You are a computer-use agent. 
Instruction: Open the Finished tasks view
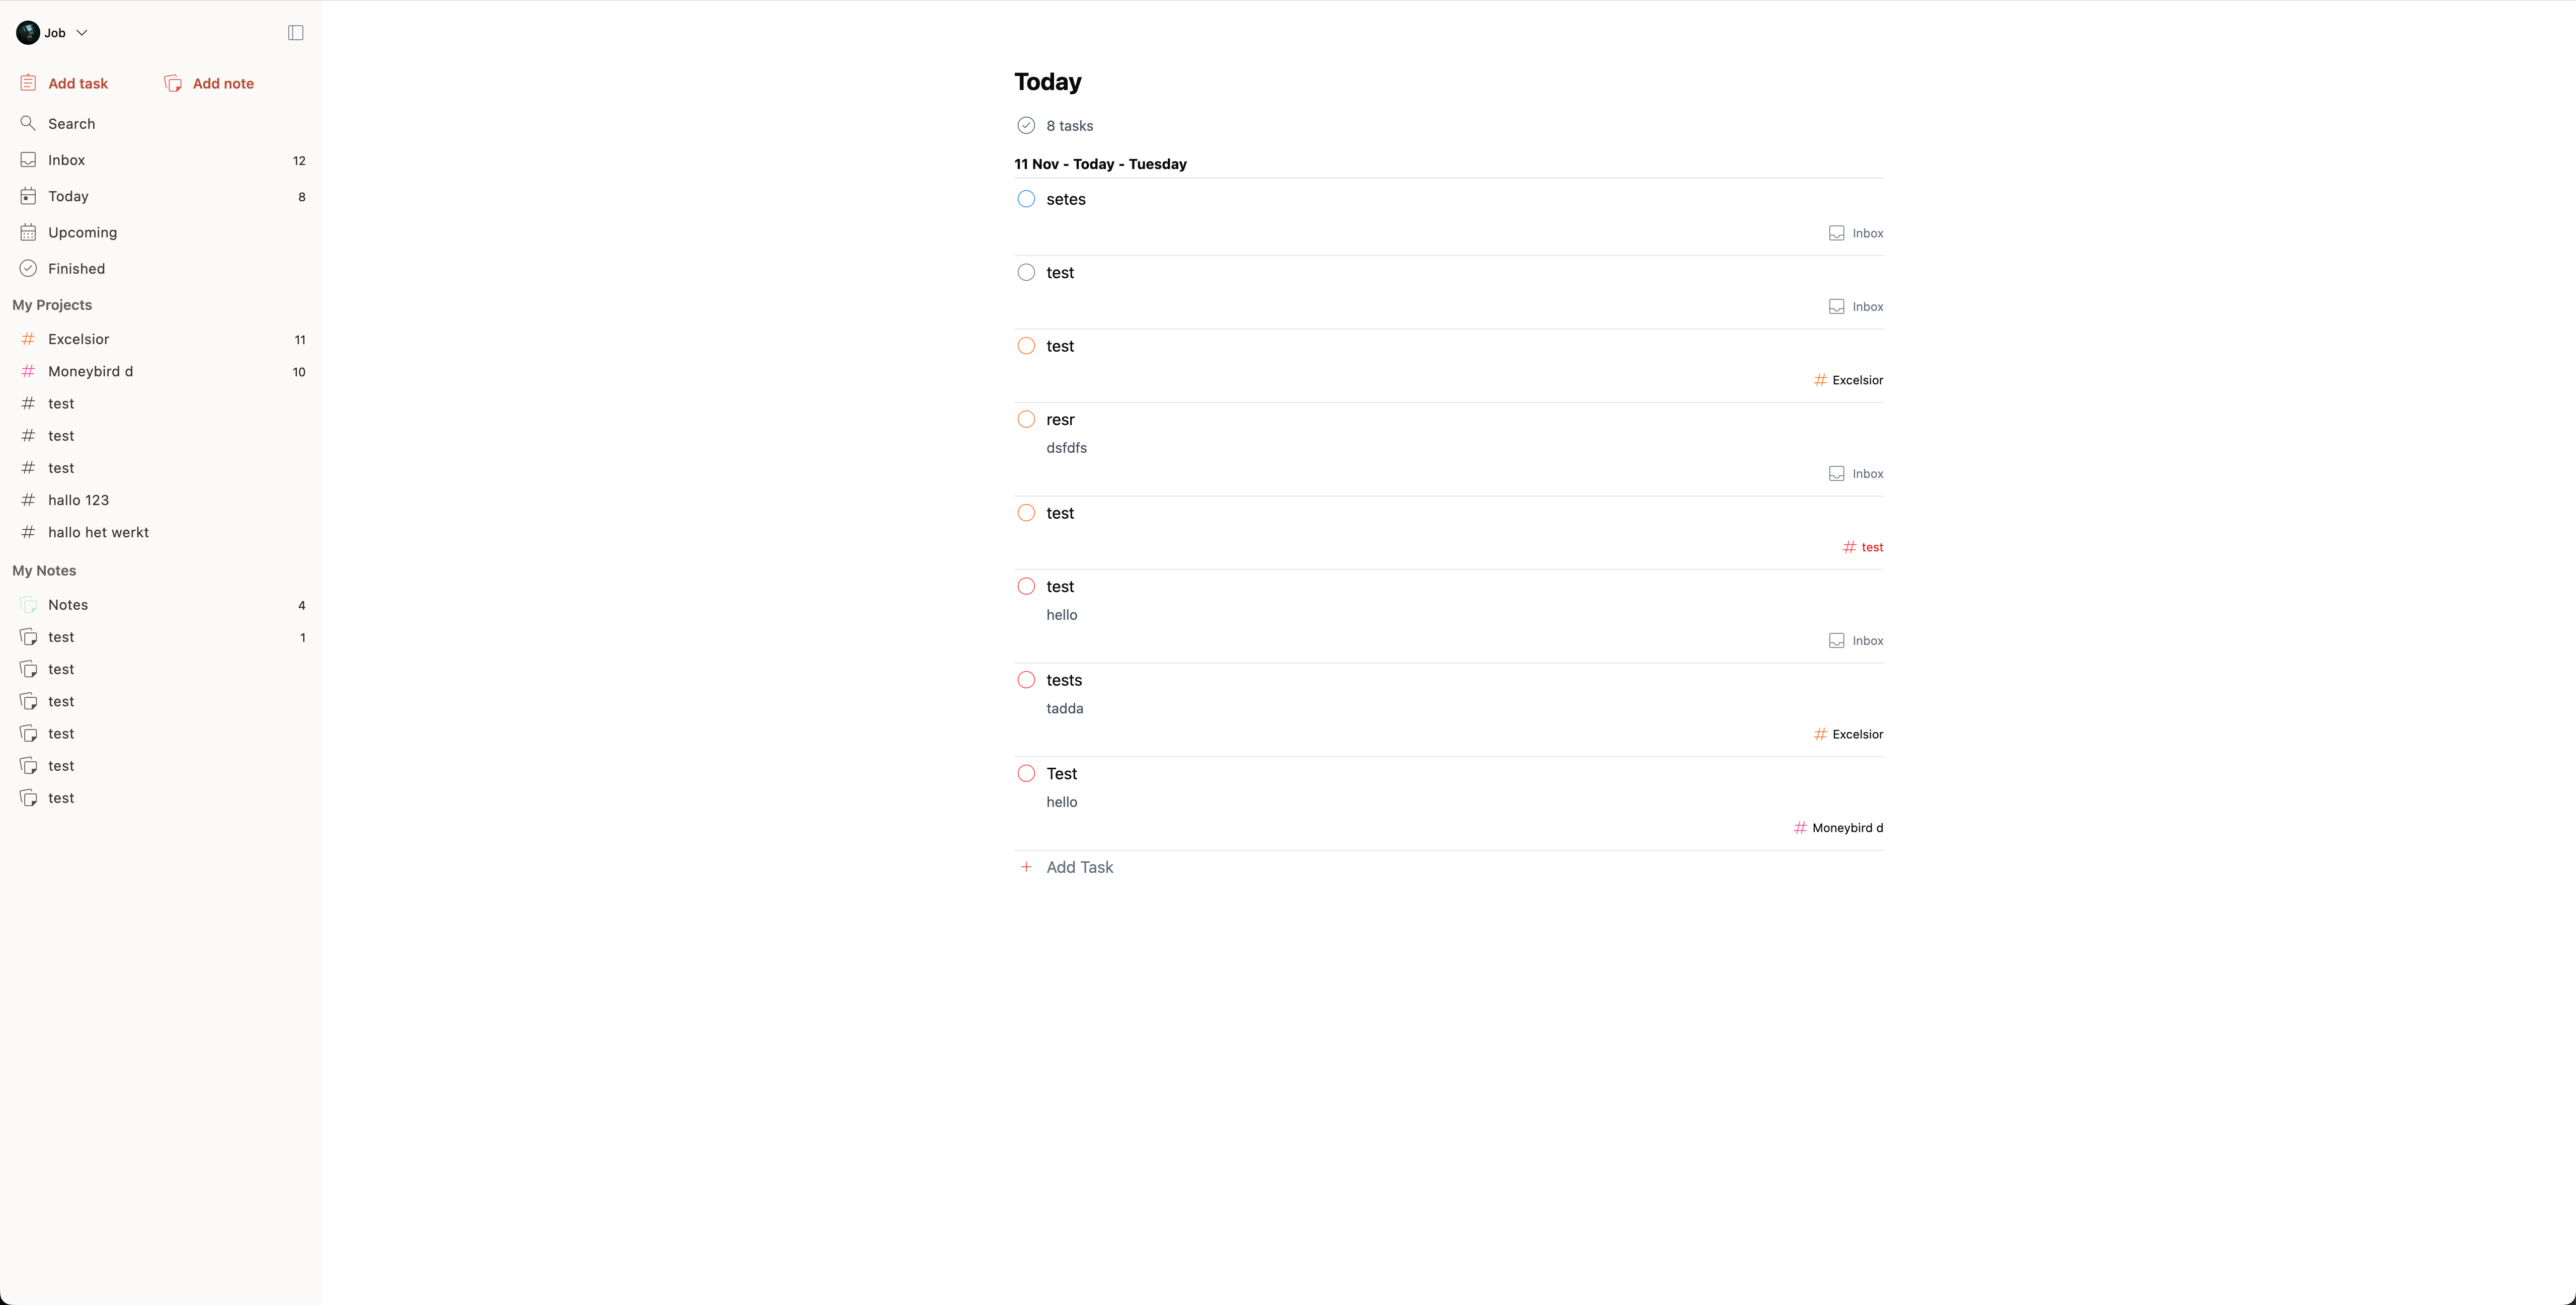point(76,268)
